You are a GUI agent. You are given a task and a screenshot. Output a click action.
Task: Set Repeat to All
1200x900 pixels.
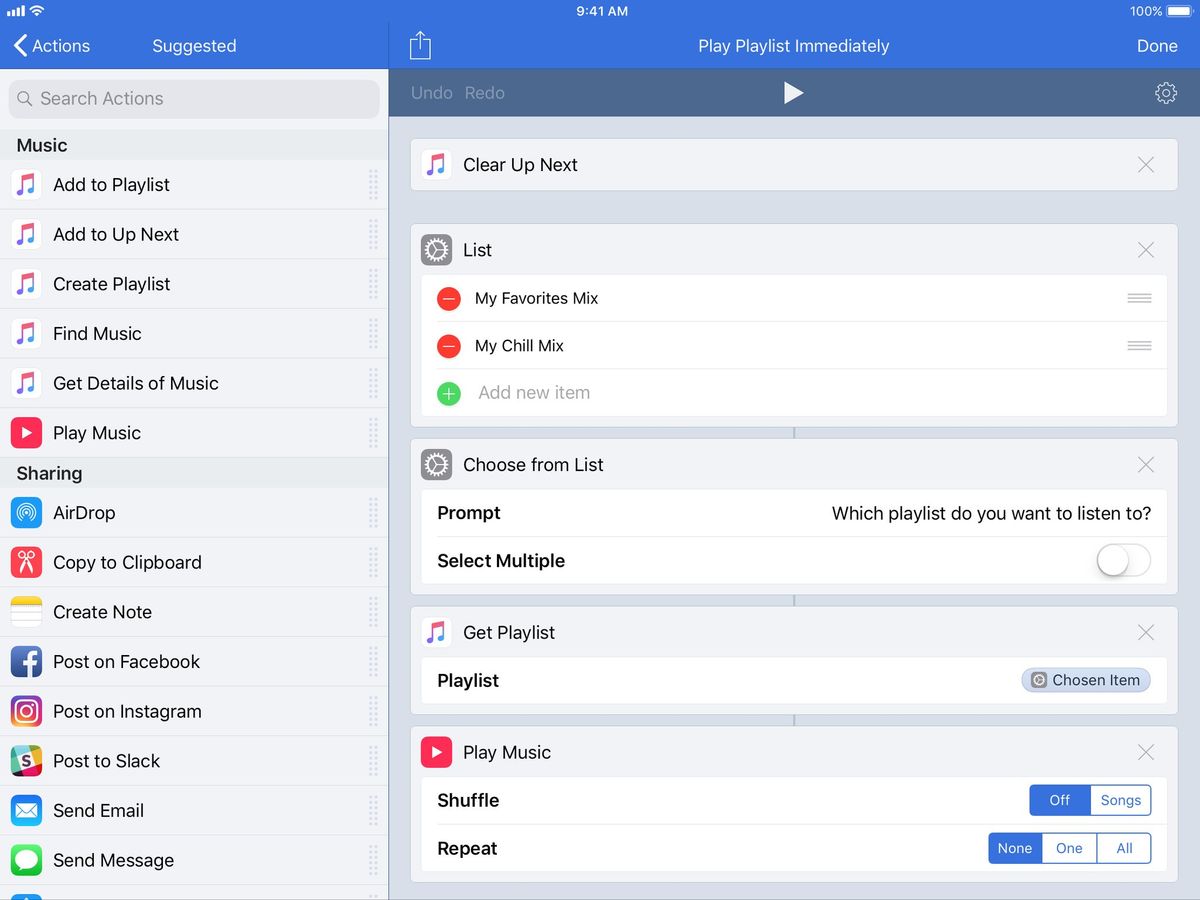(x=1124, y=848)
